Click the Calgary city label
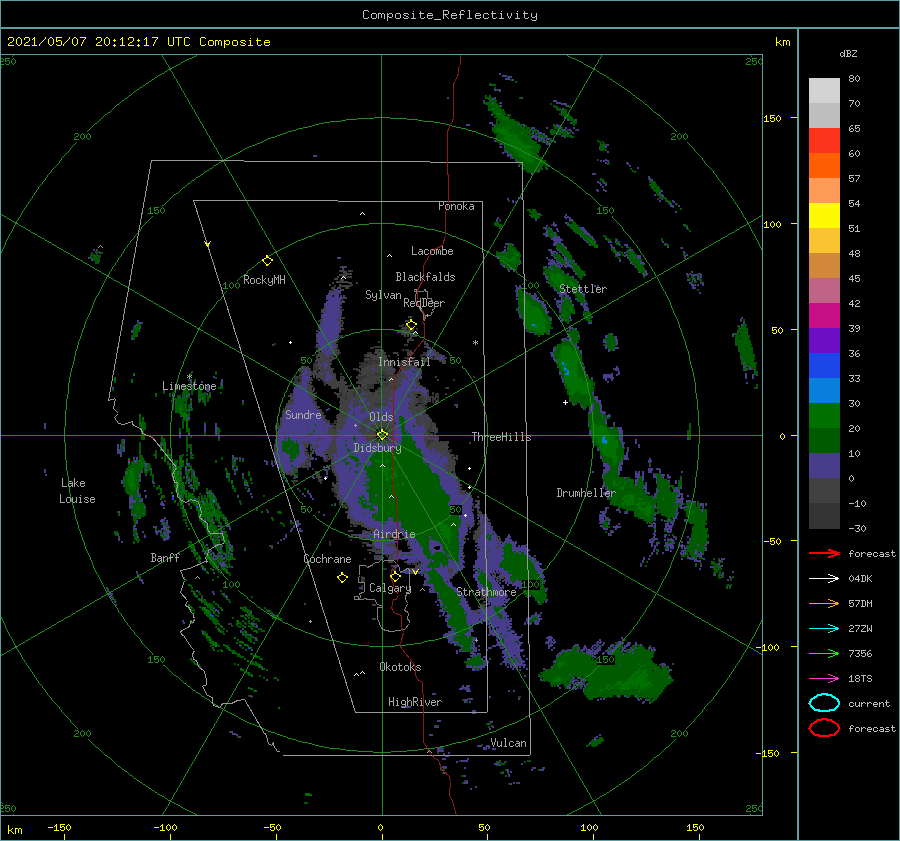900x841 pixels. click(x=390, y=588)
